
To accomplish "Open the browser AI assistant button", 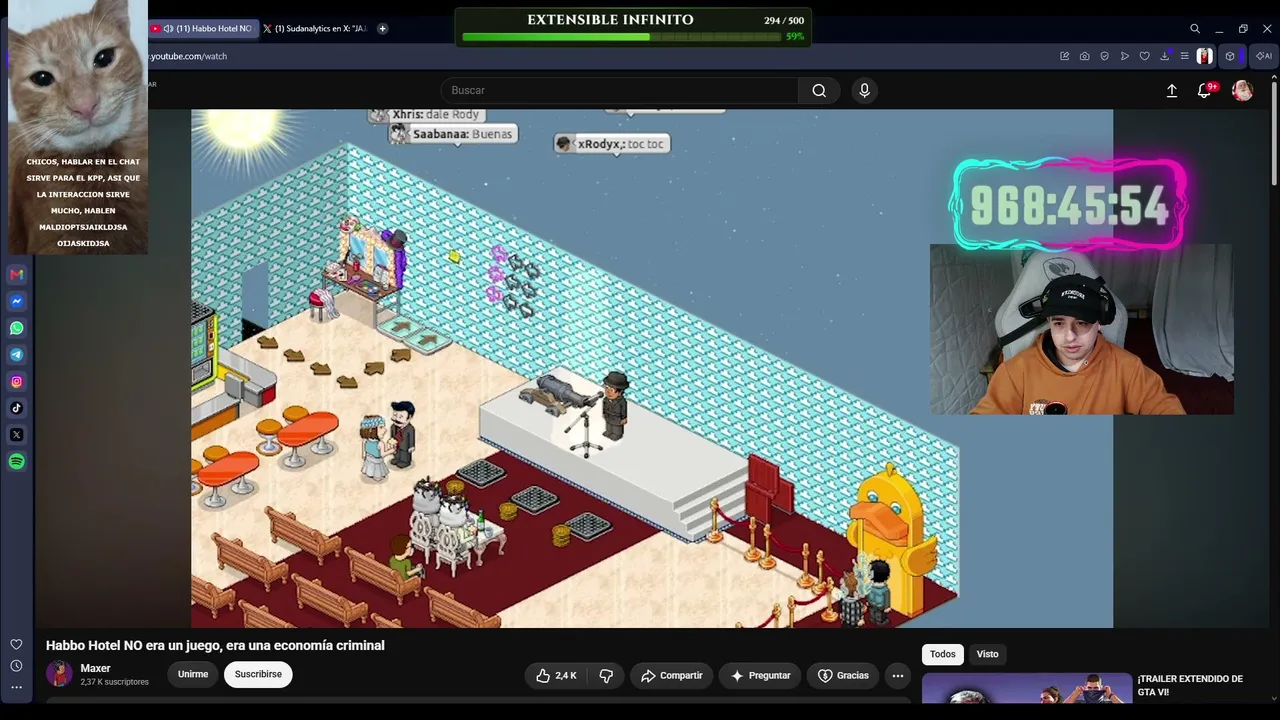I will coord(1264,56).
